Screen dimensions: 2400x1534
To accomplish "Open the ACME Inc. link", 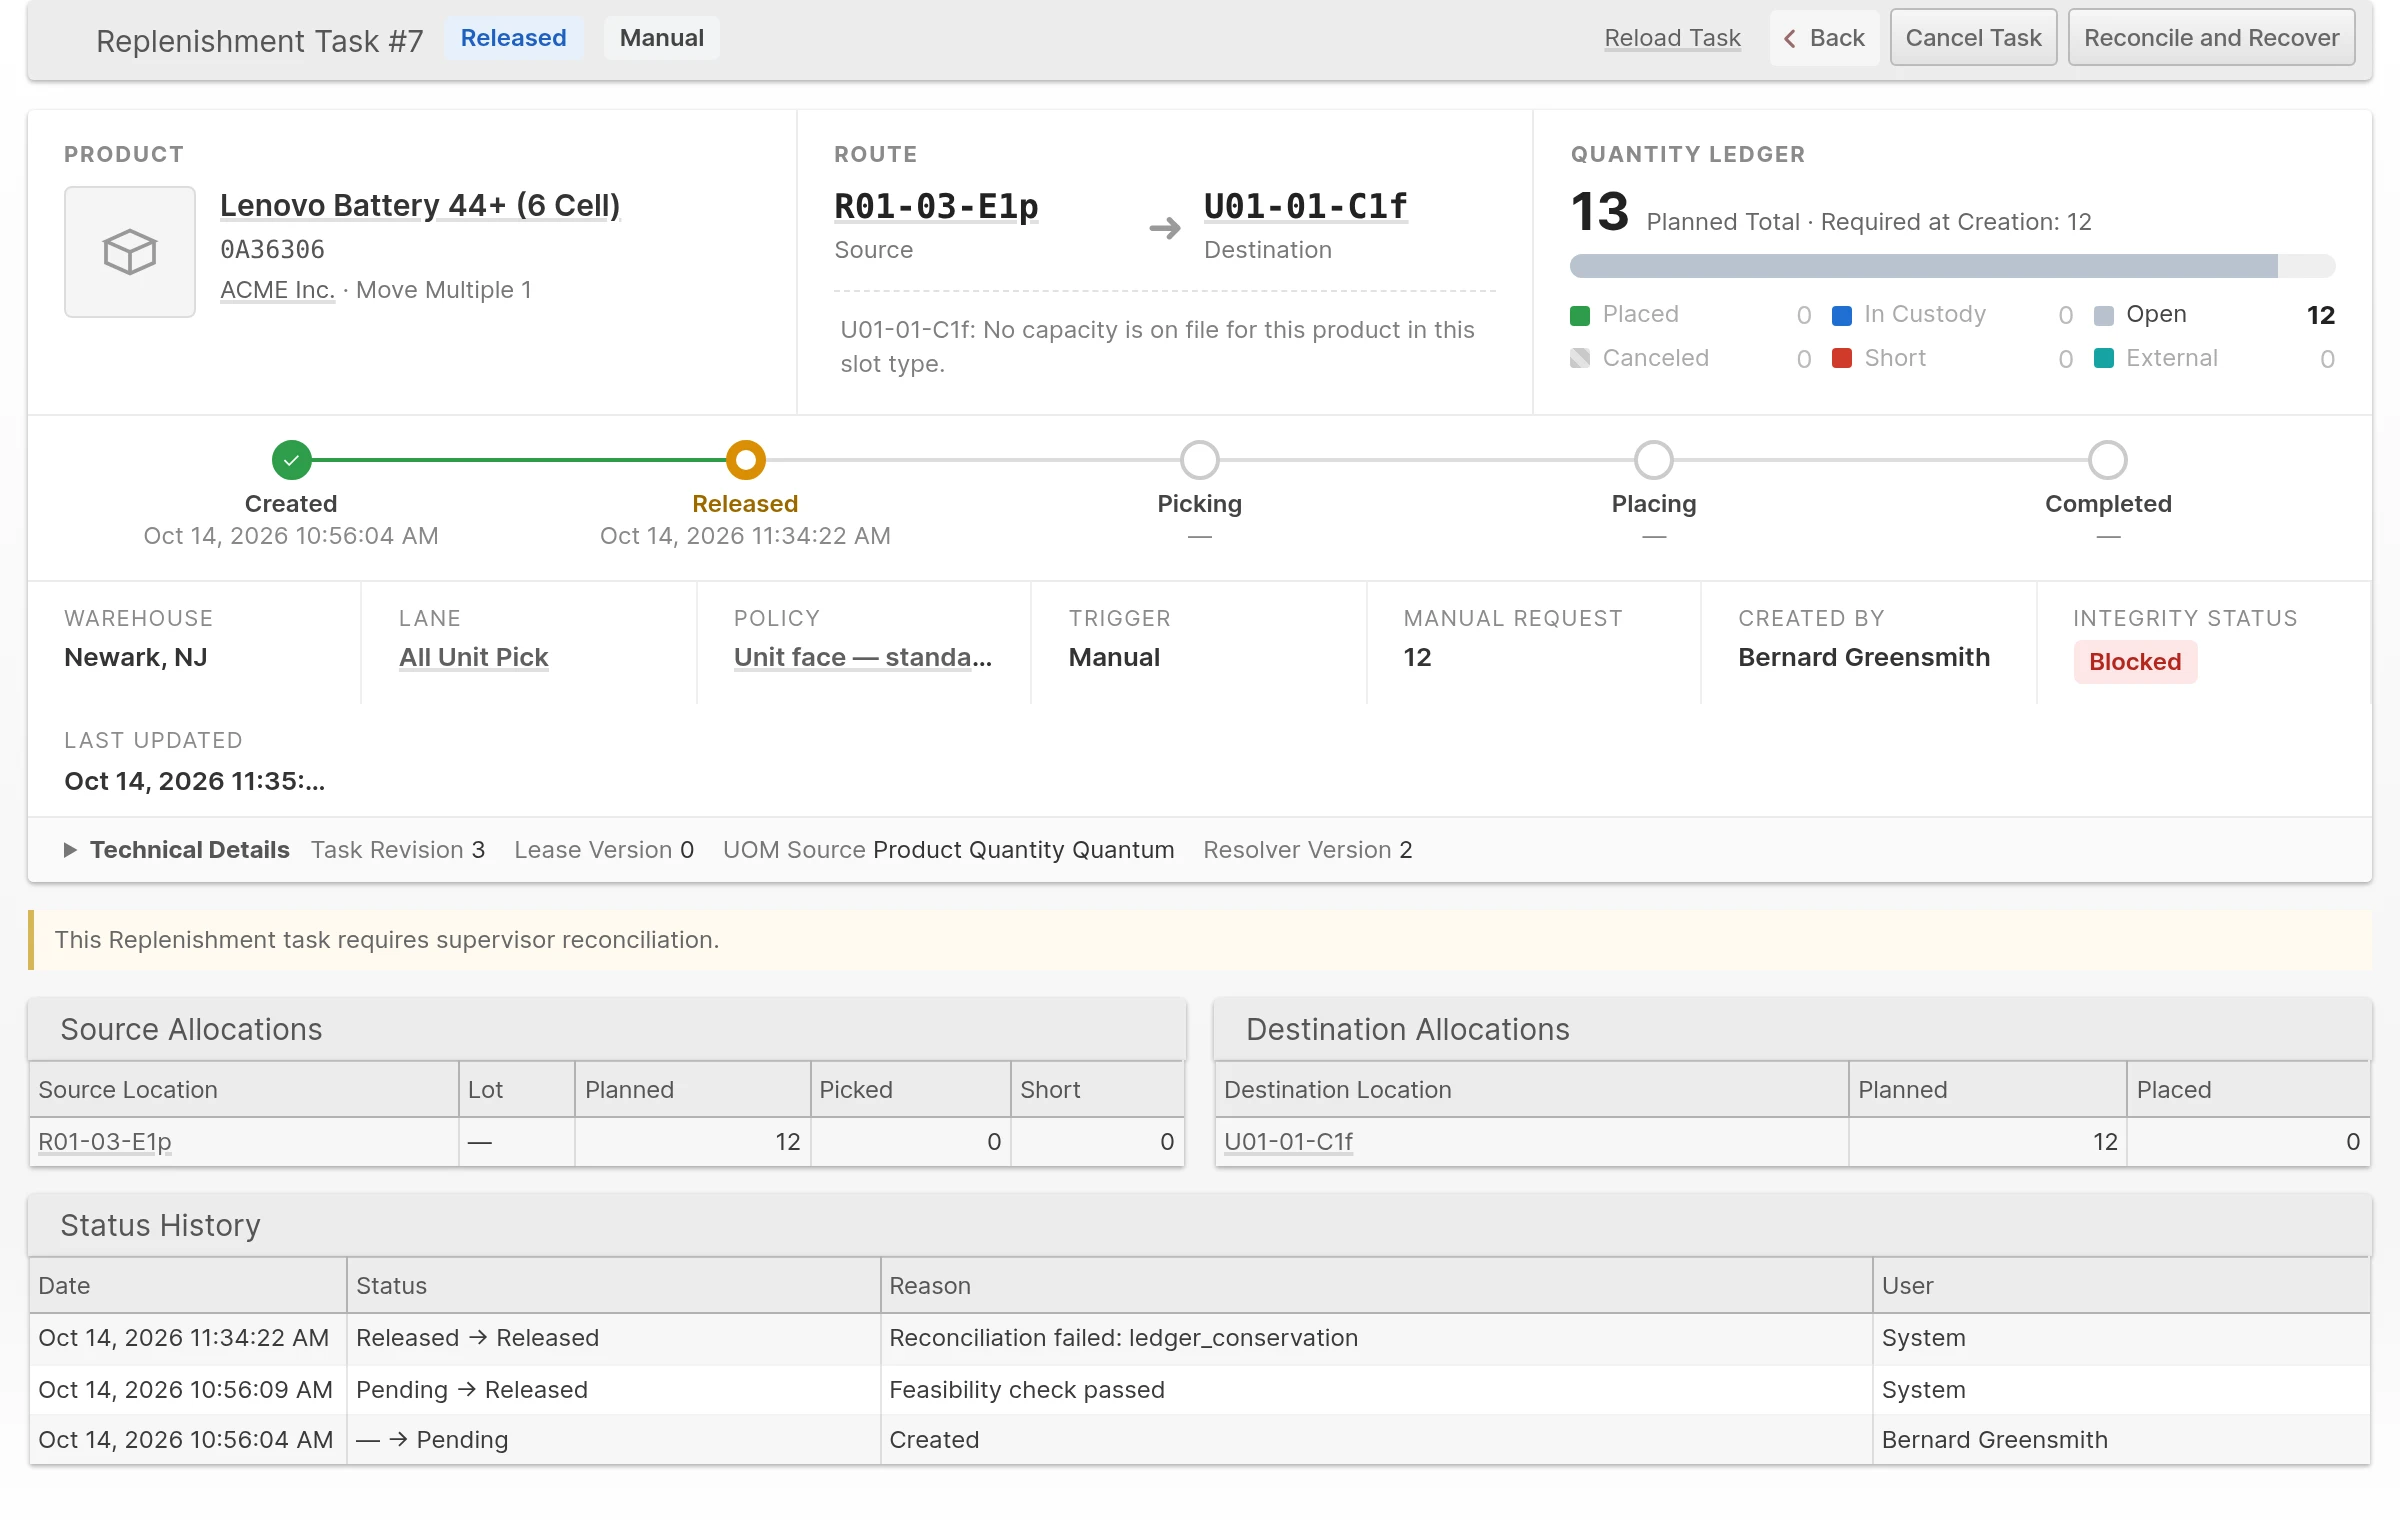I will [x=277, y=290].
